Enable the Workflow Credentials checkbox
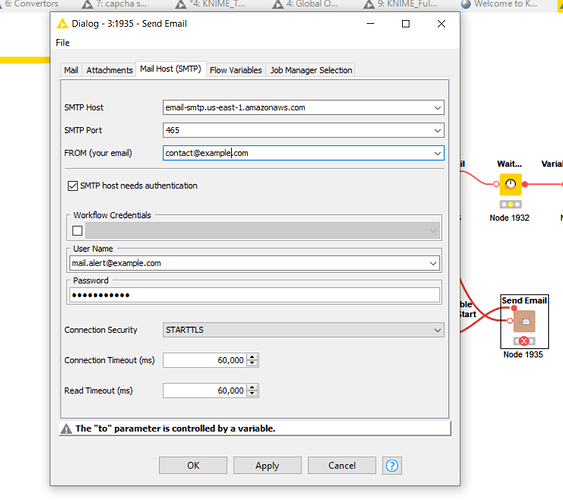The width and height of the screenshot is (563, 500). 77,230
